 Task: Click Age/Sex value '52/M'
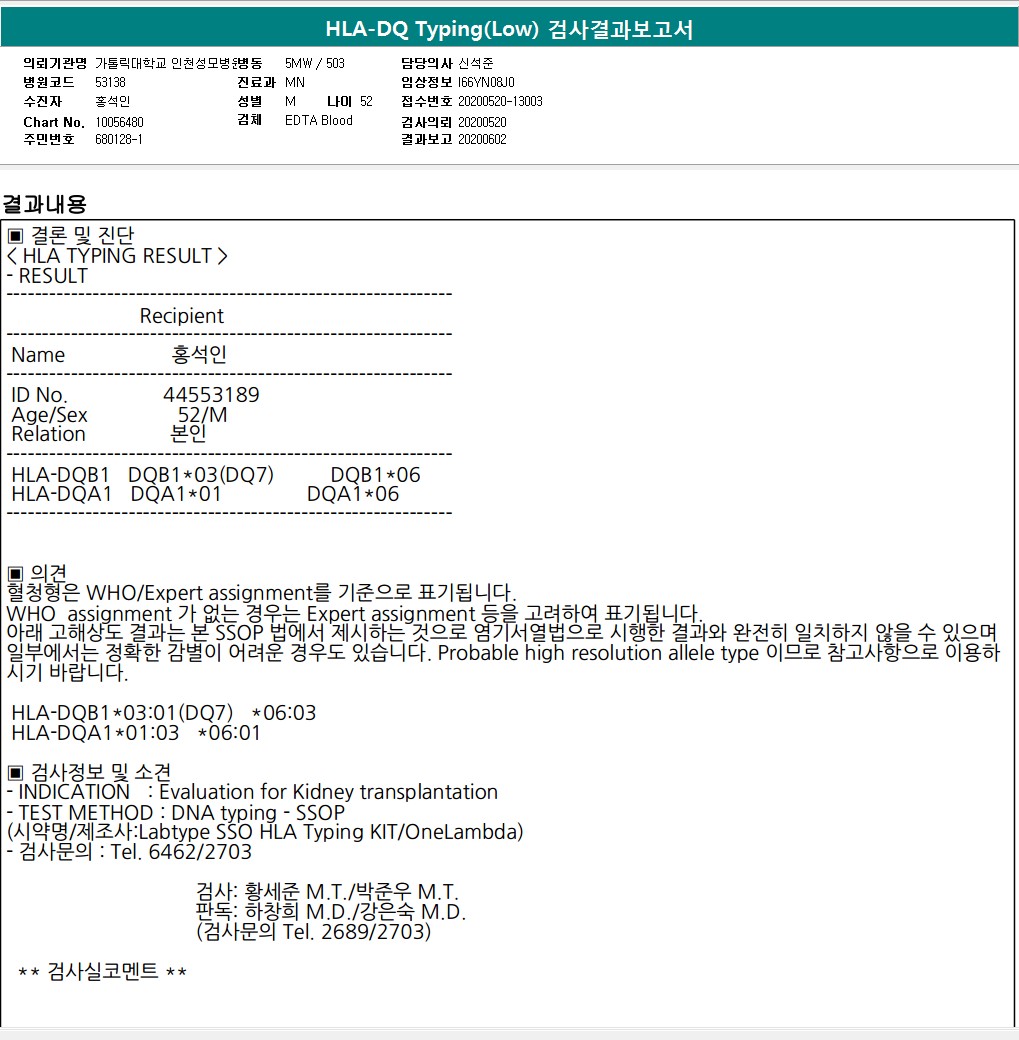point(202,415)
